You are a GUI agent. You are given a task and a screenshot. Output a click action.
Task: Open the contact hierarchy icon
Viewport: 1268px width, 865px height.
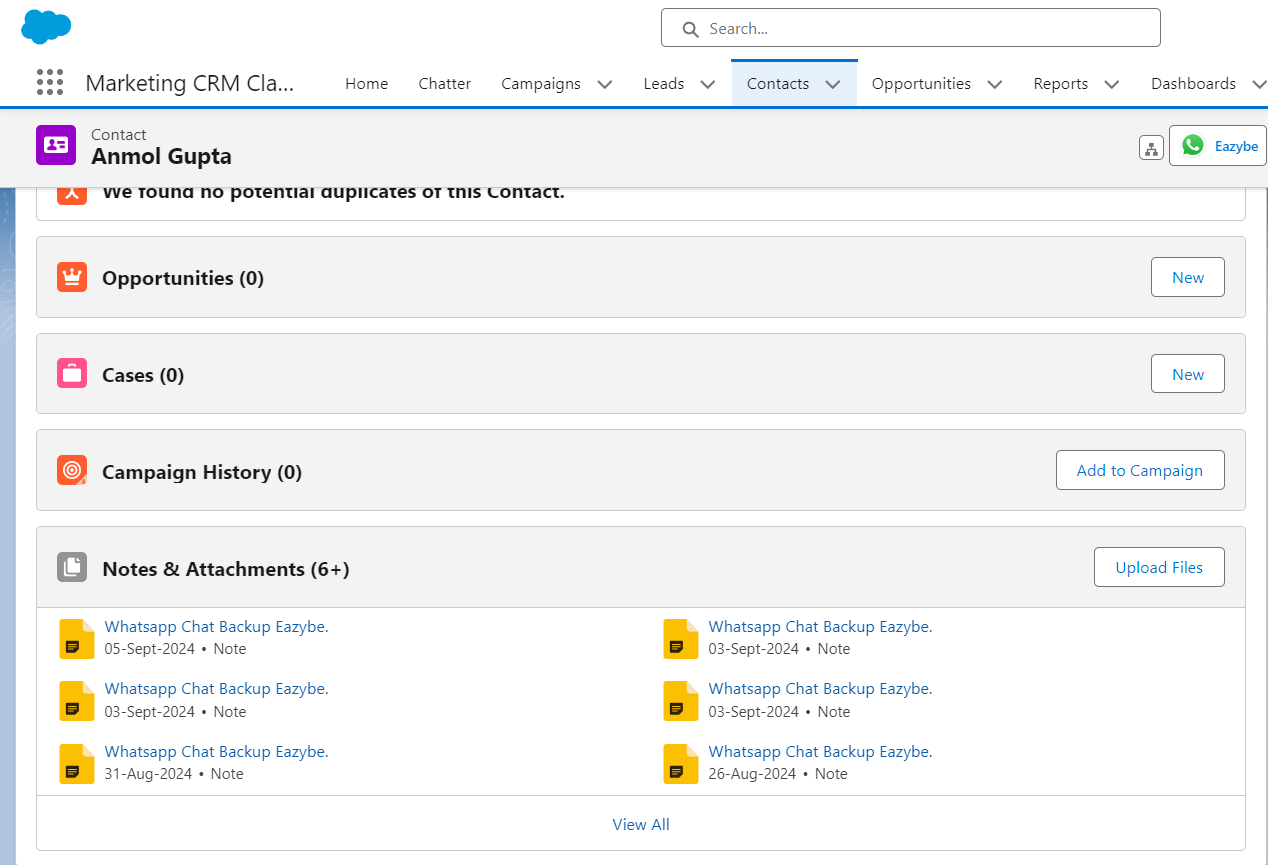[x=1151, y=146]
